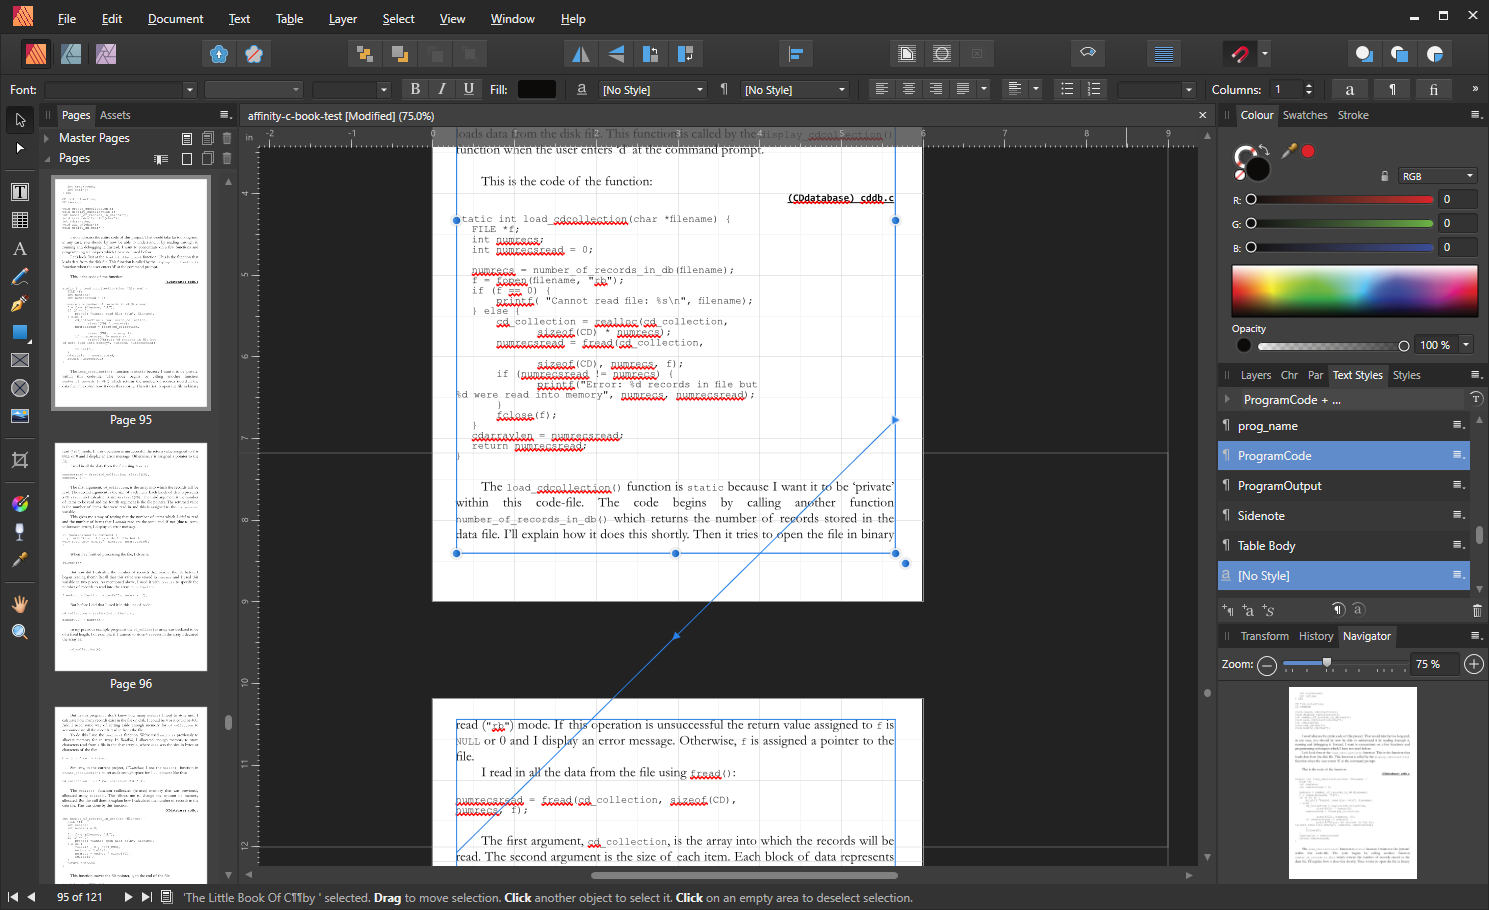This screenshot has height=910, width=1489.
Task: Click the Flip Horizontal toolbar icon
Action: (x=580, y=54)
